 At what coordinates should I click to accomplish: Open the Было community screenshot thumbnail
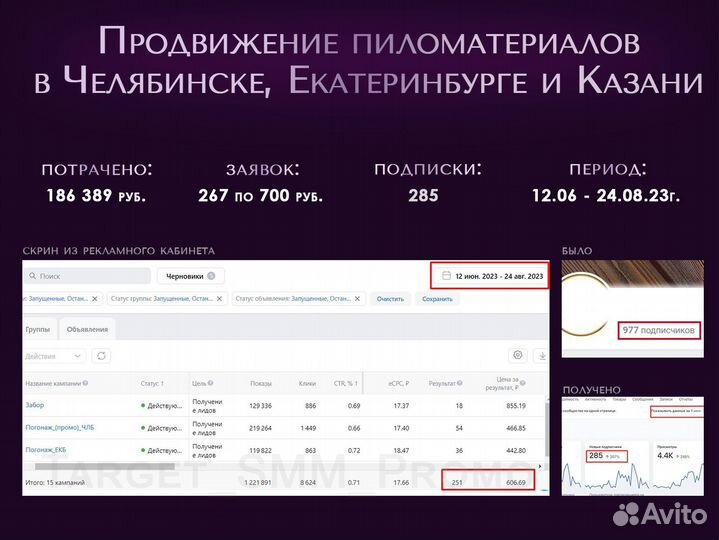pyautogui.click(x=633, y=309)
